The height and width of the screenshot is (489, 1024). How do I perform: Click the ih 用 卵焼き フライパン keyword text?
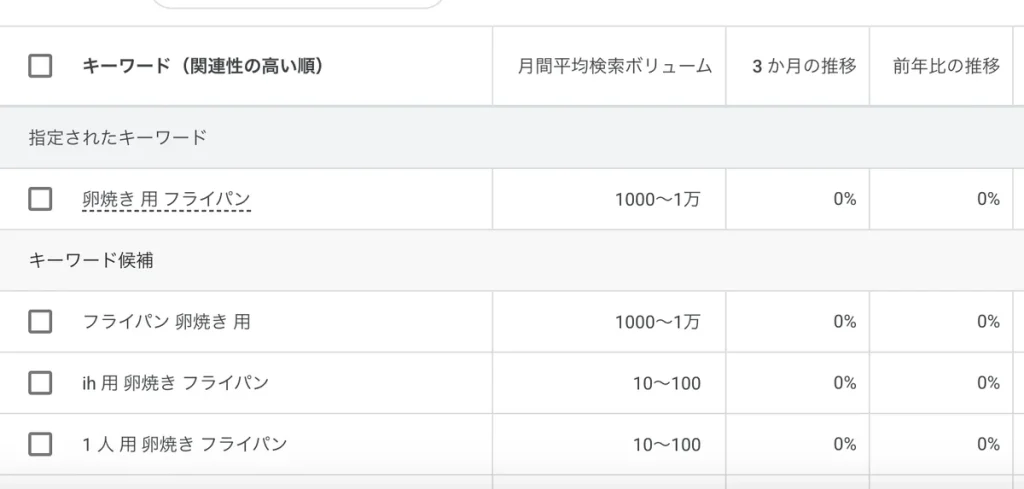(x=175, y=383)
